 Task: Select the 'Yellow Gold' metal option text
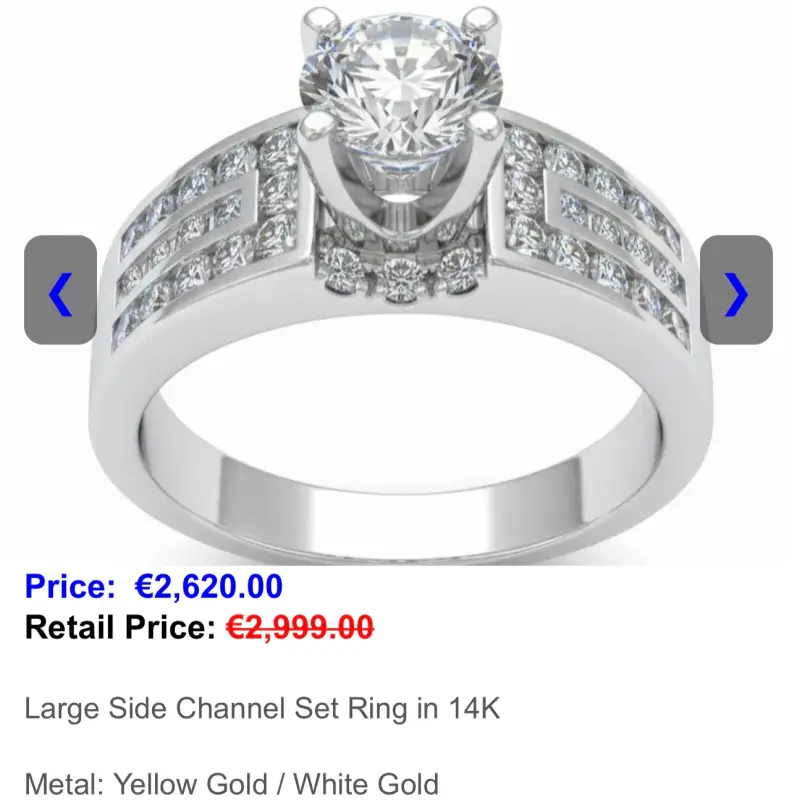coord(190,785)
